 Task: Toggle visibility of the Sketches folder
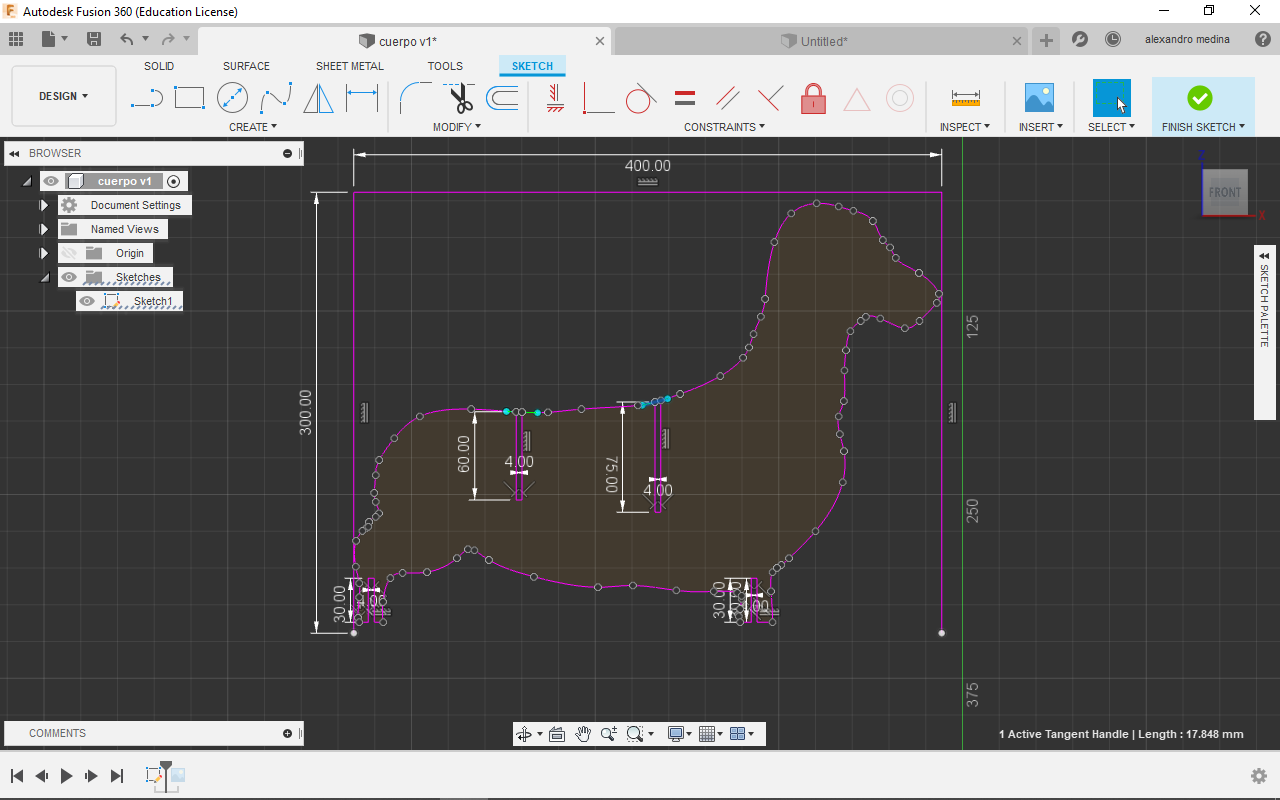click(x=69, y=277)
